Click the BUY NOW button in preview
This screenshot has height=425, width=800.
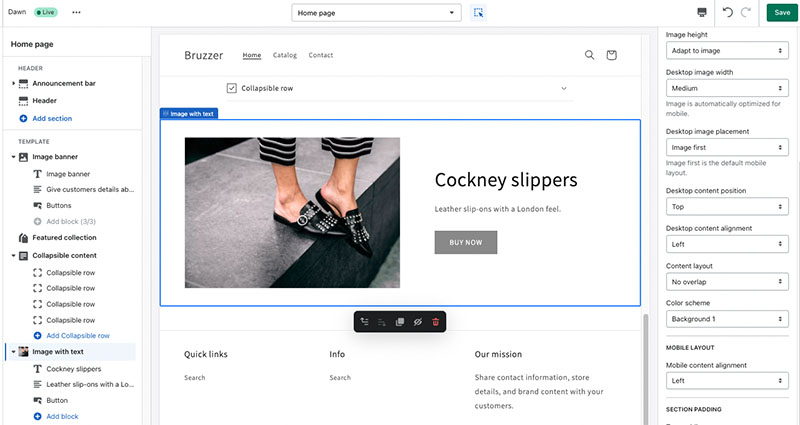(466, 242)
